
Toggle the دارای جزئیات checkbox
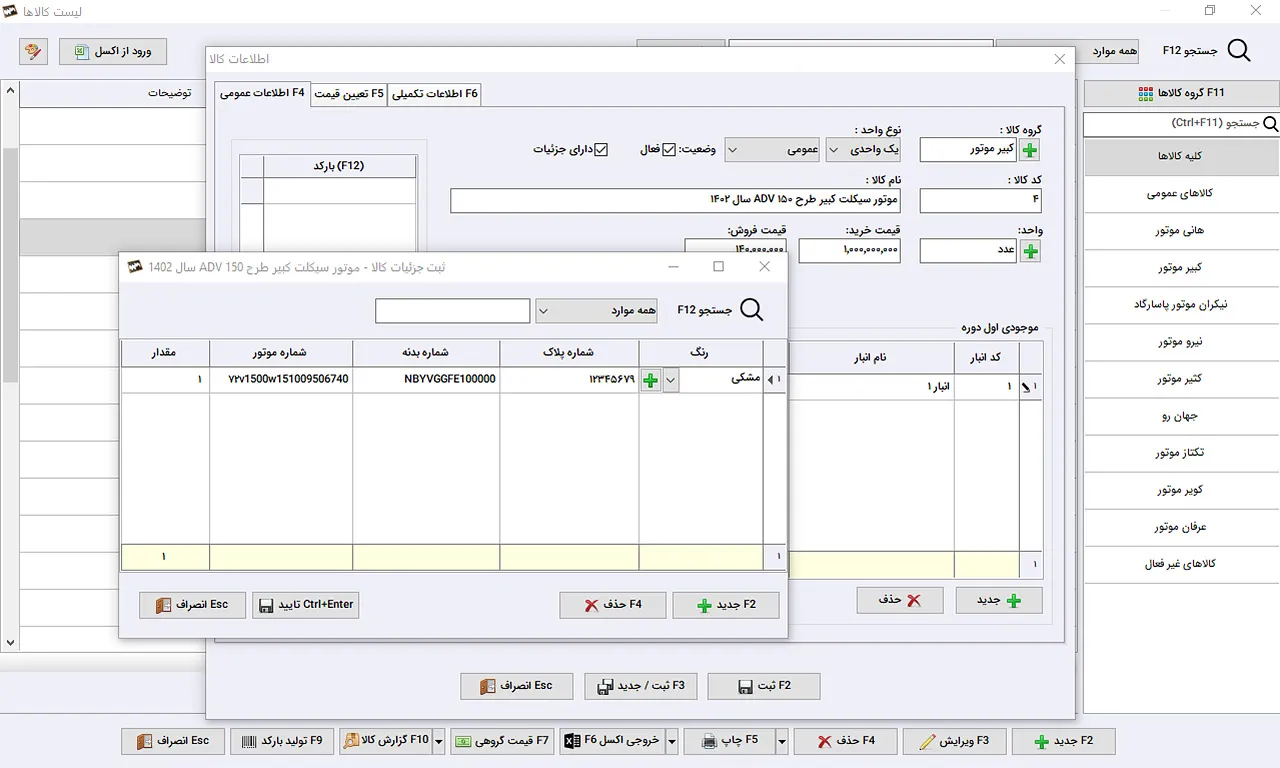click(601, 150)
